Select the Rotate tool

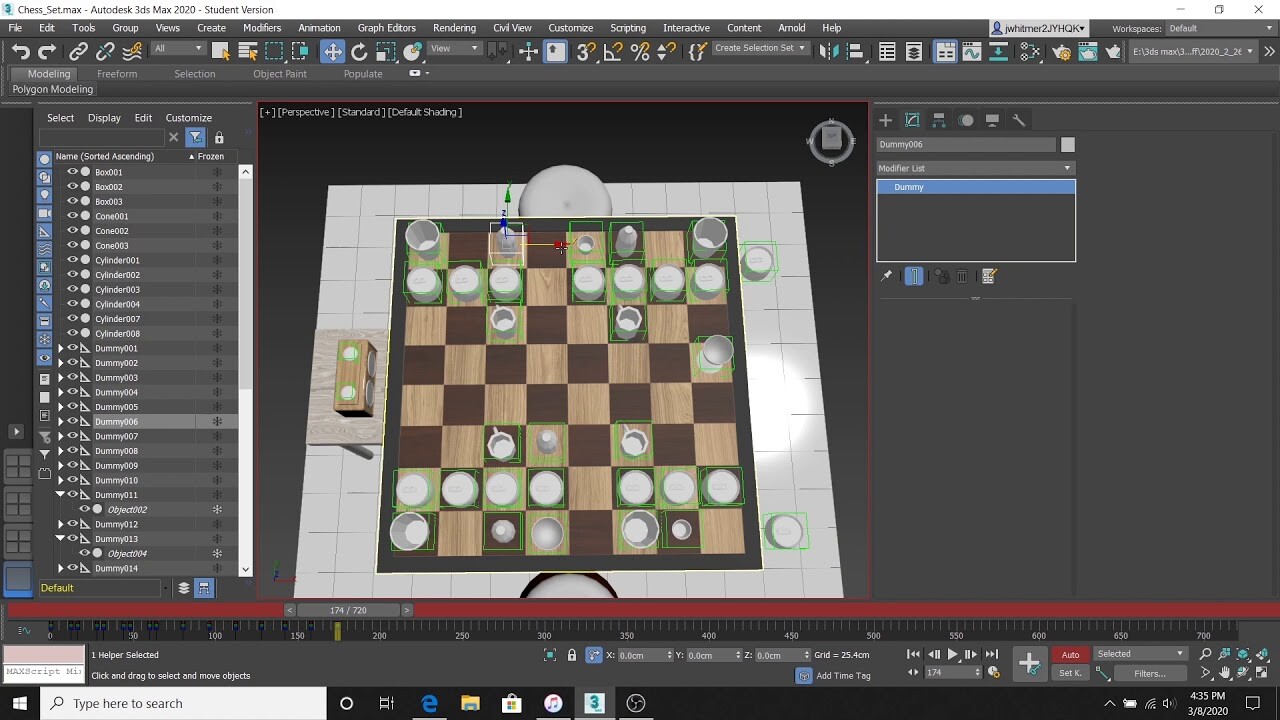[x=358, y=51]
